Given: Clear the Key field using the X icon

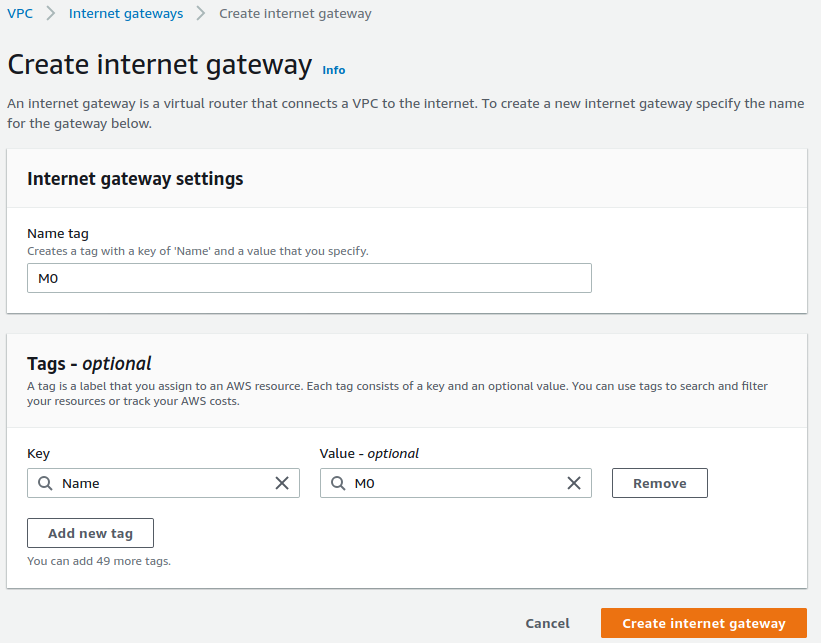Looking at the screenshot, I should click(x=281, y=483).
